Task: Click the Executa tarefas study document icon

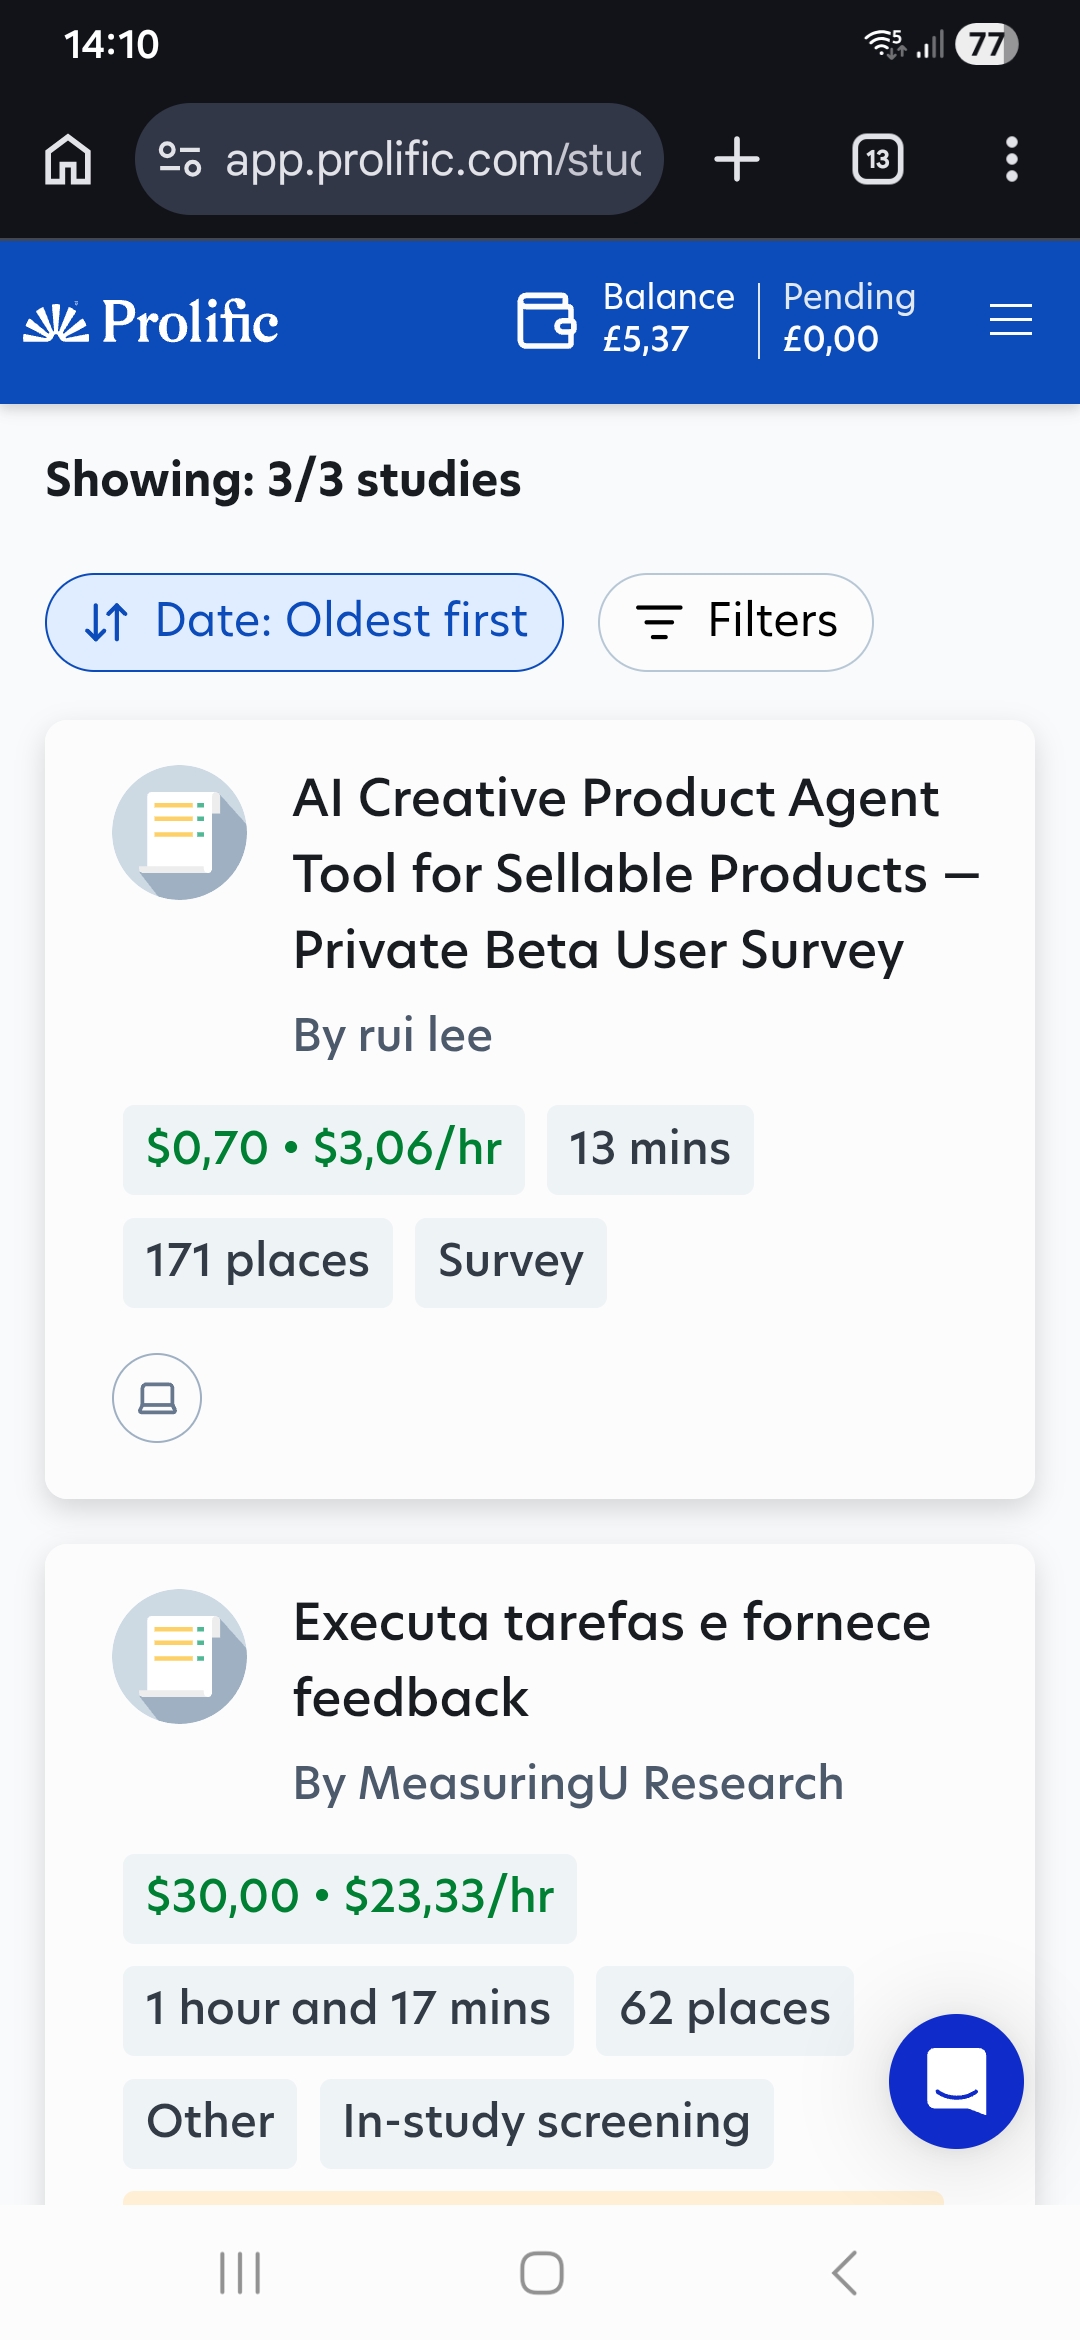Action: (179, 1657)
